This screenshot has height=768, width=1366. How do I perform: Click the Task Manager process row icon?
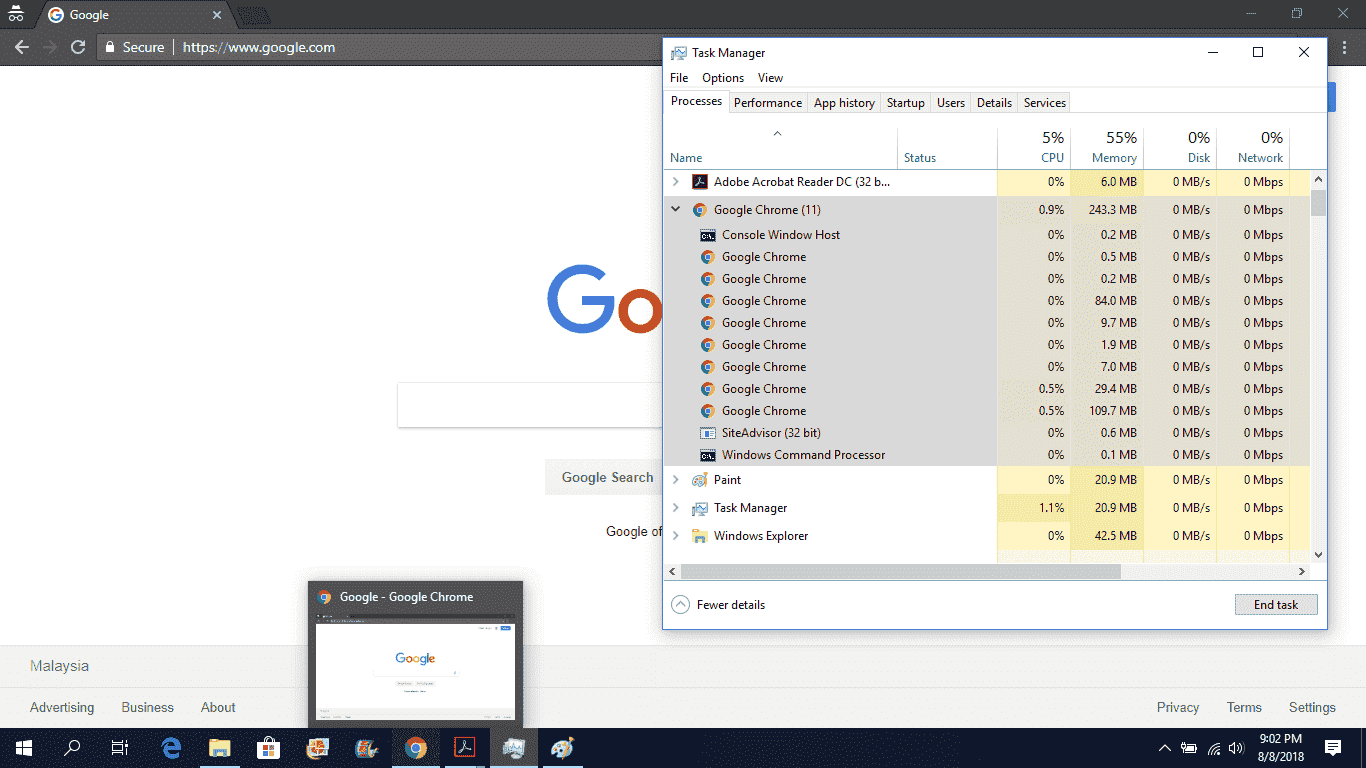[699, 508]
